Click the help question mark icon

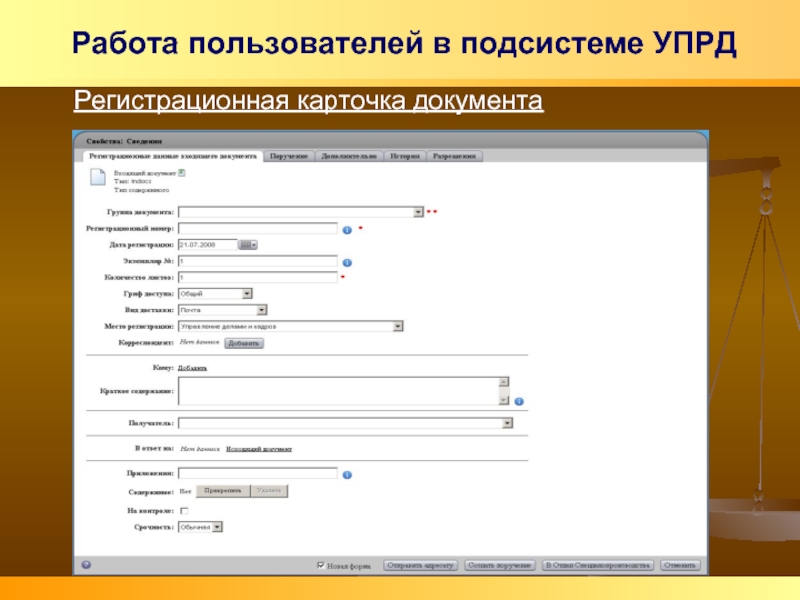pyautogui.click(x=86, y=565)
